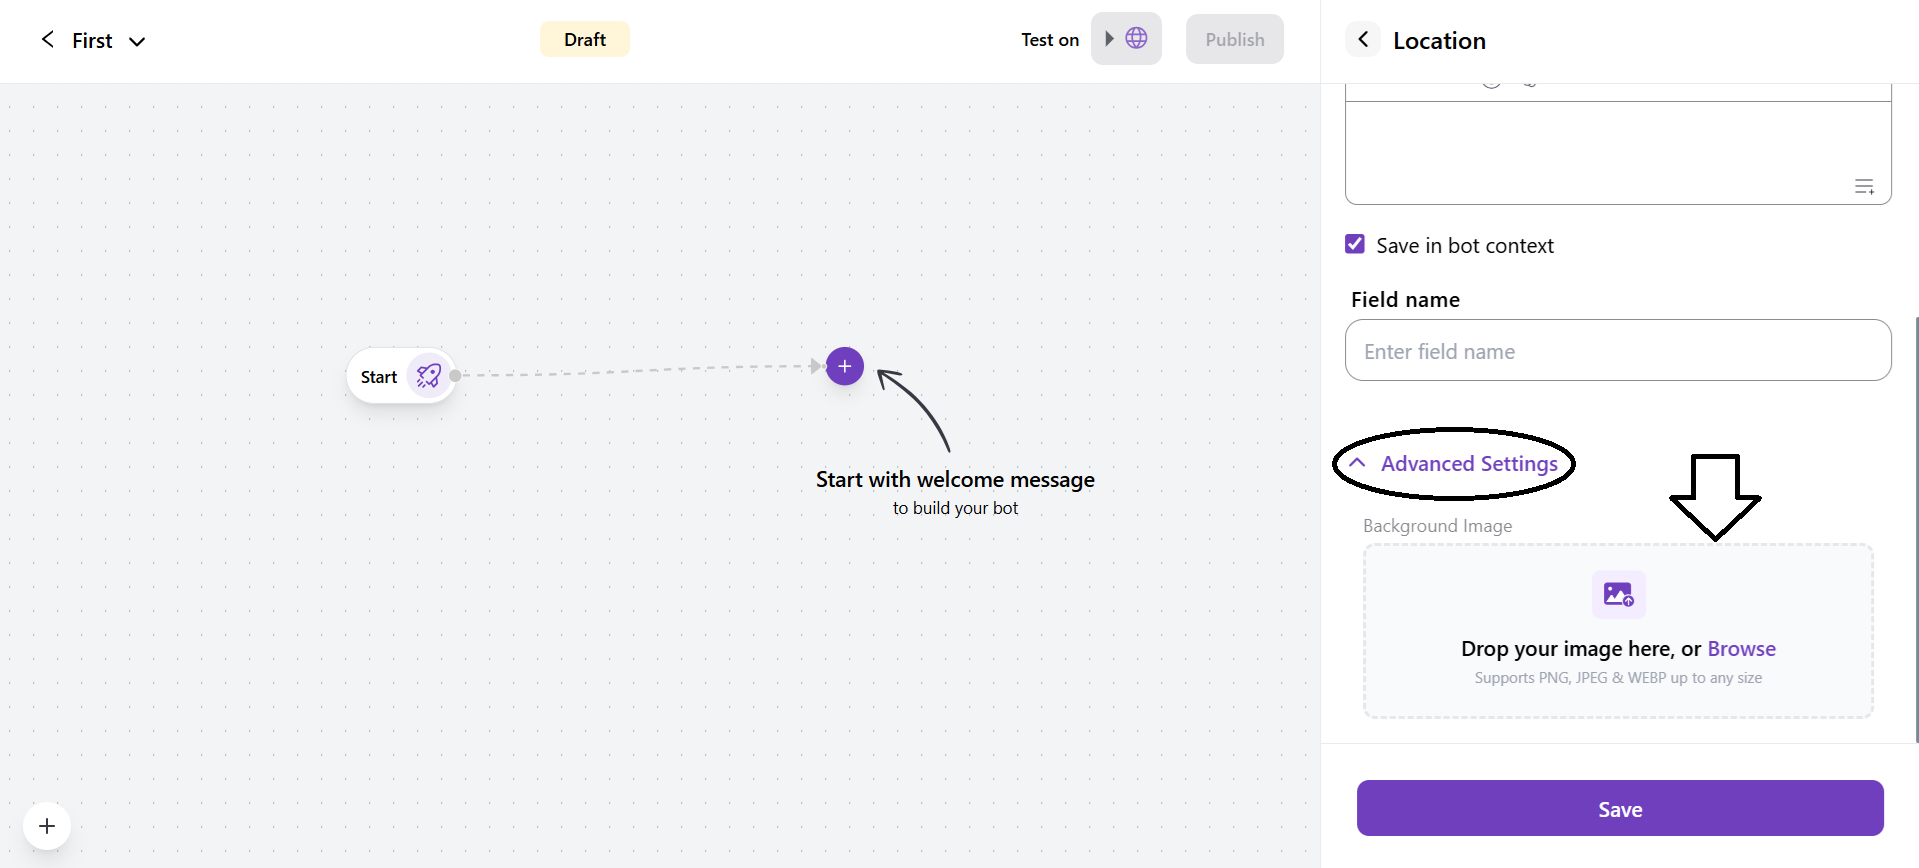Click the Location panel scrollbar
Screen dimensions: 1919x868
[x=1915, y=530]
